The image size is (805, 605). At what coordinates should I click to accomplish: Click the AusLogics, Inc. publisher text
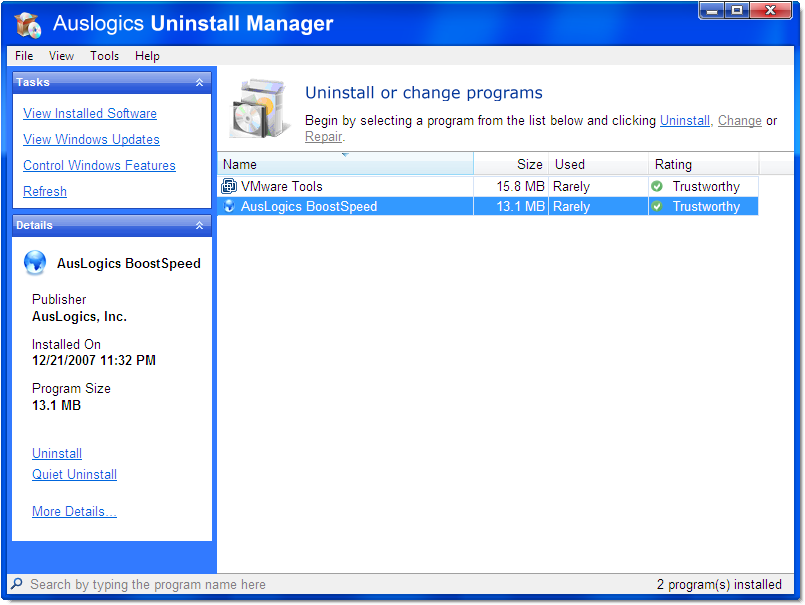pyautogui.click(x=79, y=316)
